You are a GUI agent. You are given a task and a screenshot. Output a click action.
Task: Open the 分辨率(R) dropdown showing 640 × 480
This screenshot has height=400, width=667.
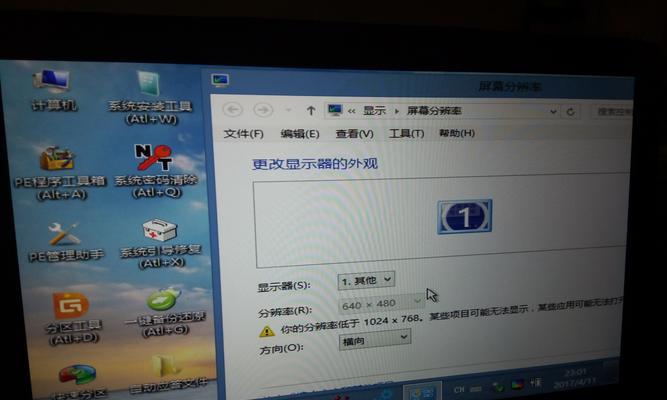tap(381, 303)
